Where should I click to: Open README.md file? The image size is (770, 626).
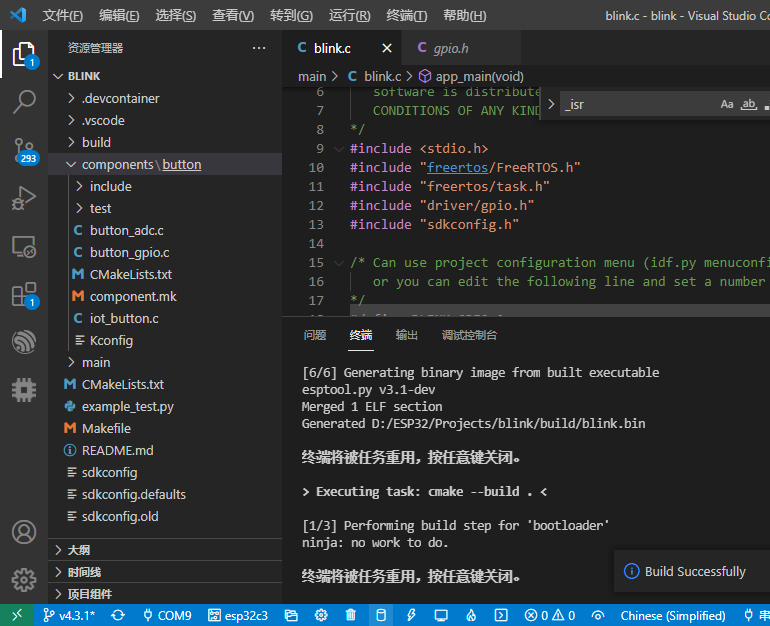tap(165, 450)
